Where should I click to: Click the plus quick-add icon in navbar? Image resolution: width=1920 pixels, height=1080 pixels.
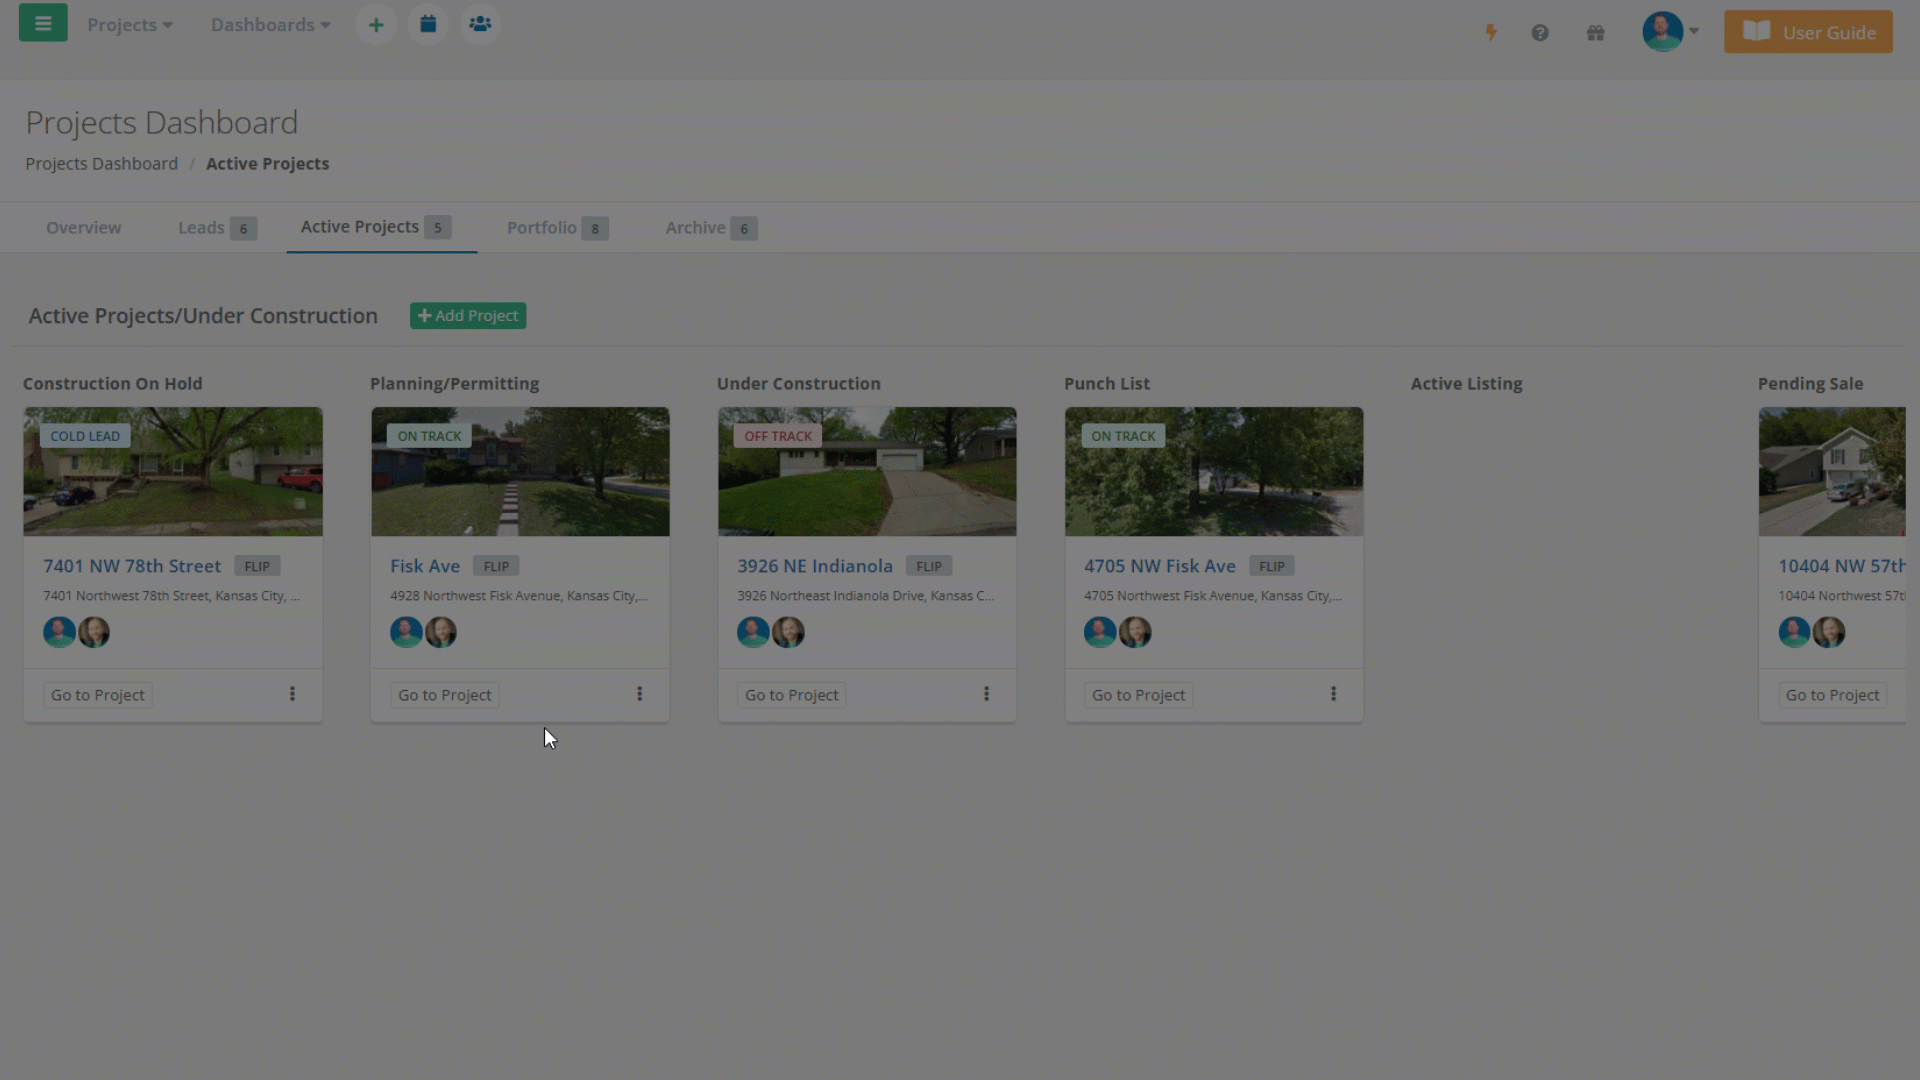point(376,25)
